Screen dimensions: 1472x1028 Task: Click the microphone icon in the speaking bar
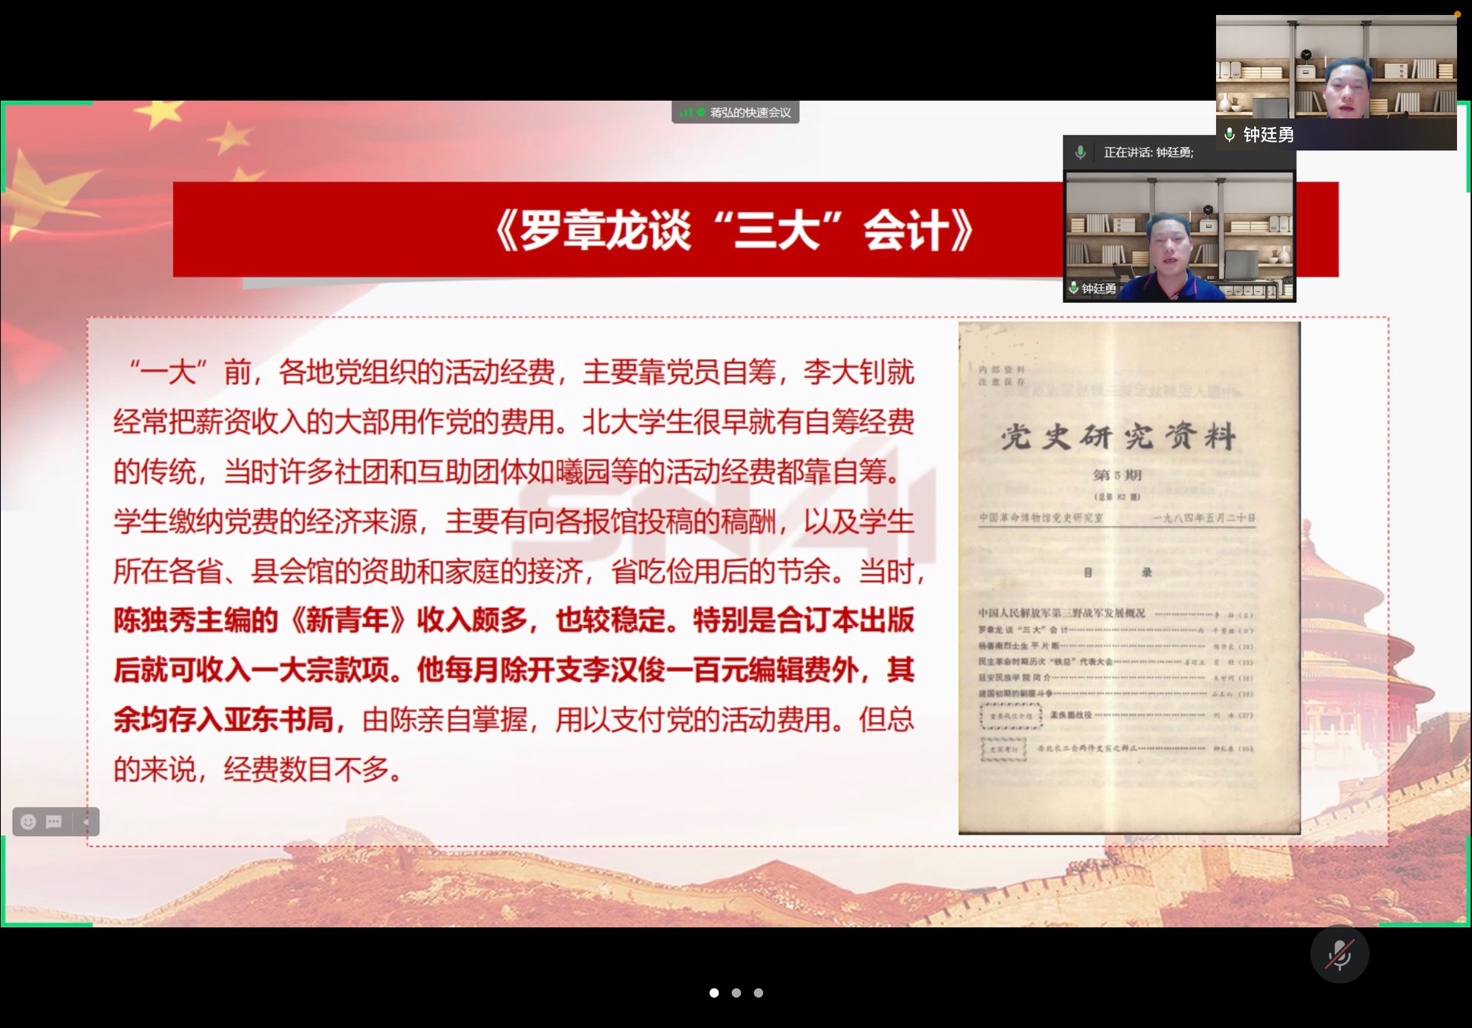1080,152
